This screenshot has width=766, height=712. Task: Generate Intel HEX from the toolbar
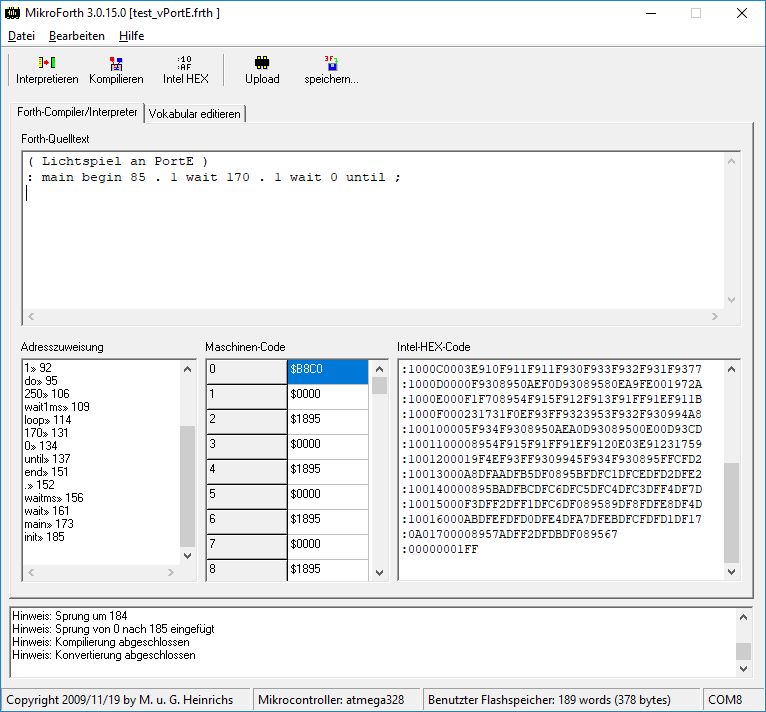click(186, 70)
